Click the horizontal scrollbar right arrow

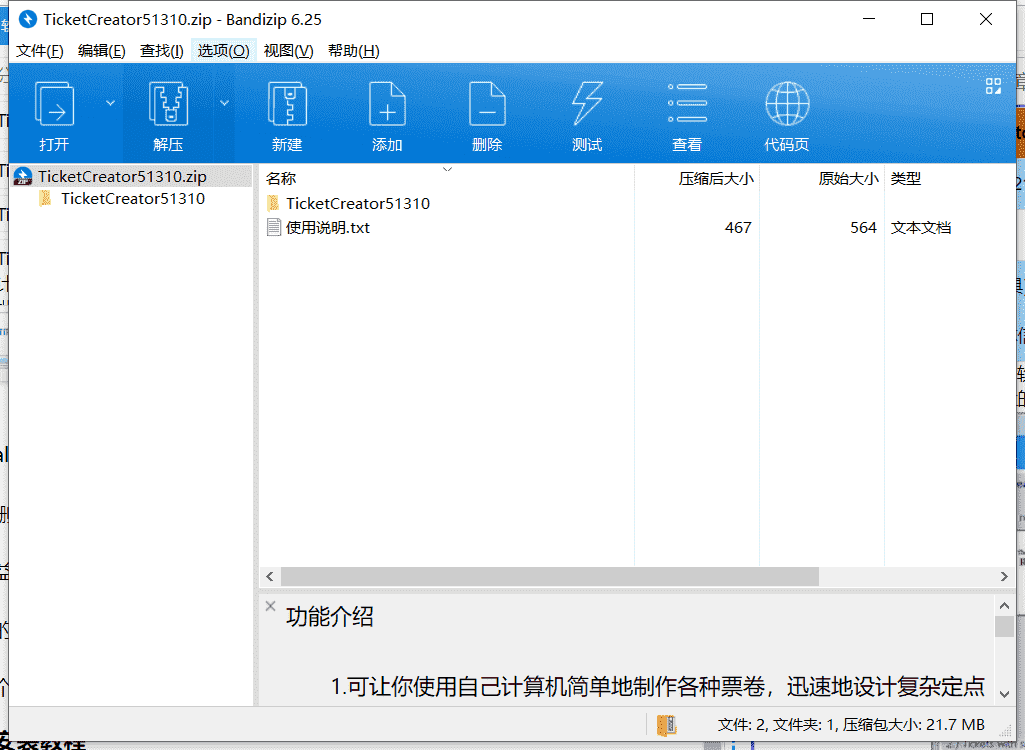click(x=1004, y=577)
